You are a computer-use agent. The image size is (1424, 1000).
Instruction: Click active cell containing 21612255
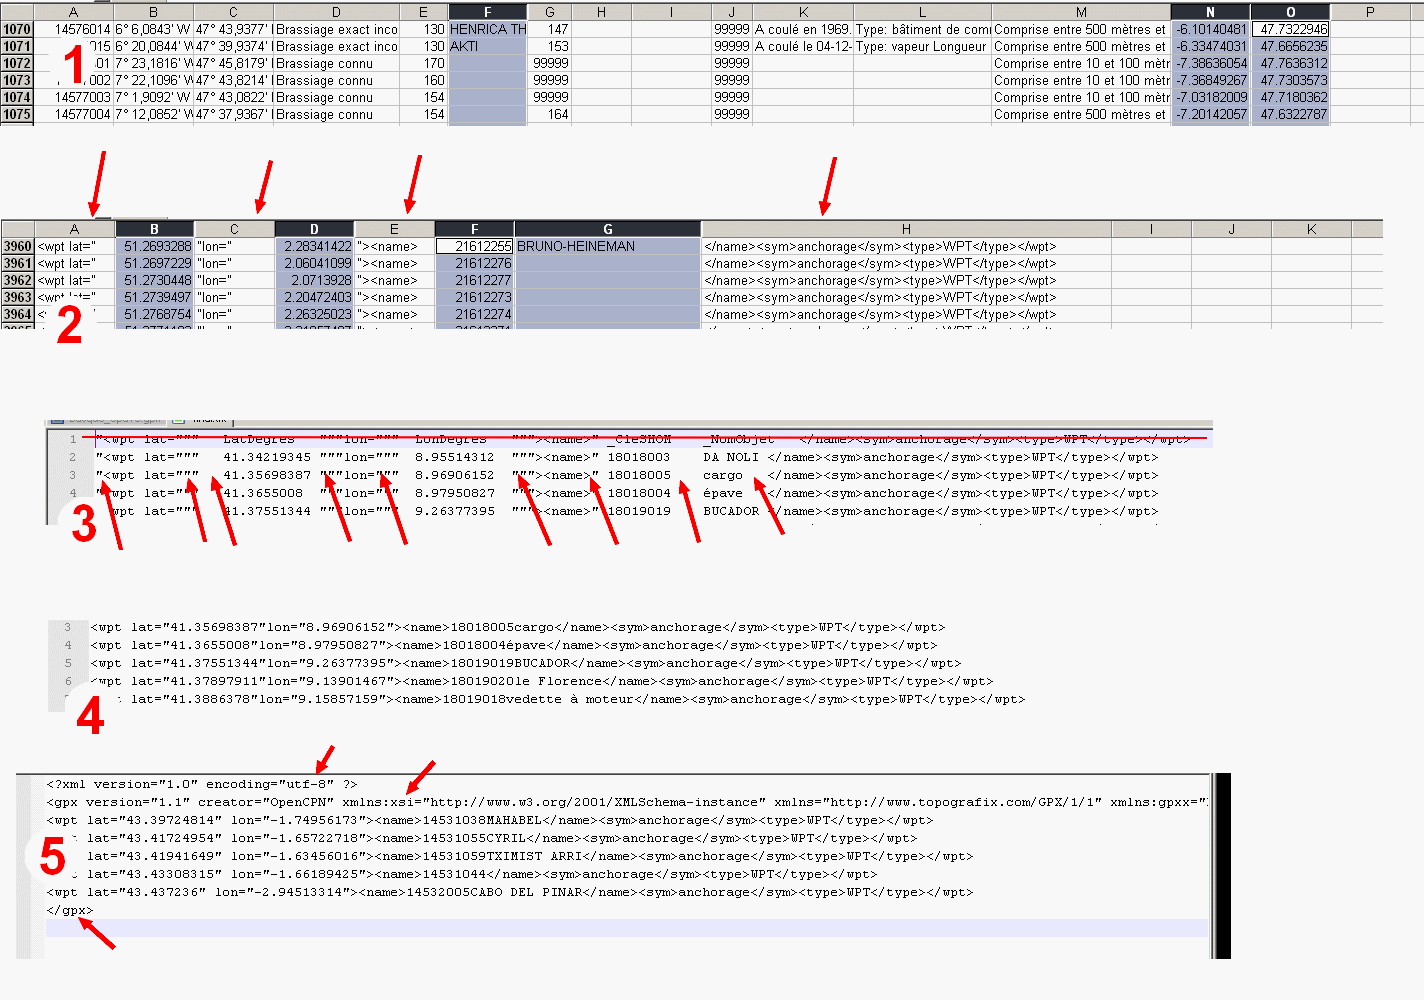(x=475, y=247)
